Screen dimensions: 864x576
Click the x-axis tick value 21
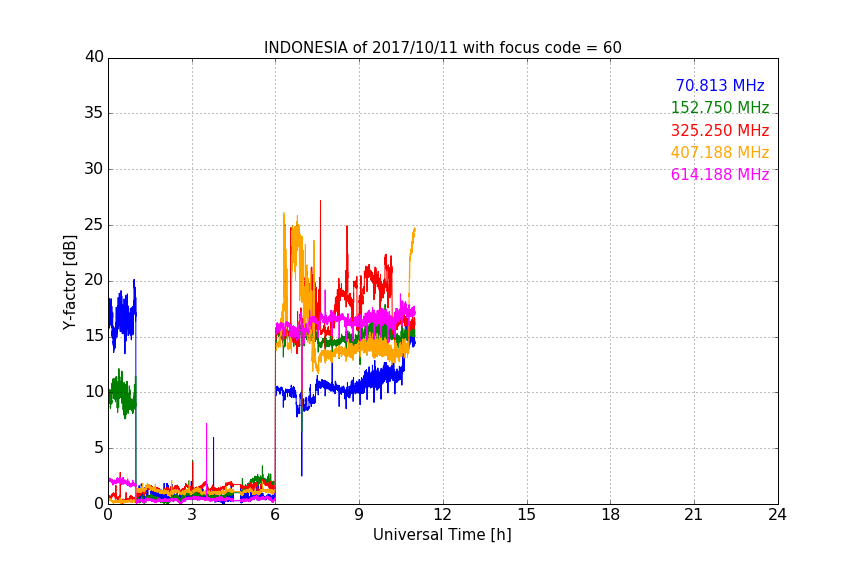[694, 515]
